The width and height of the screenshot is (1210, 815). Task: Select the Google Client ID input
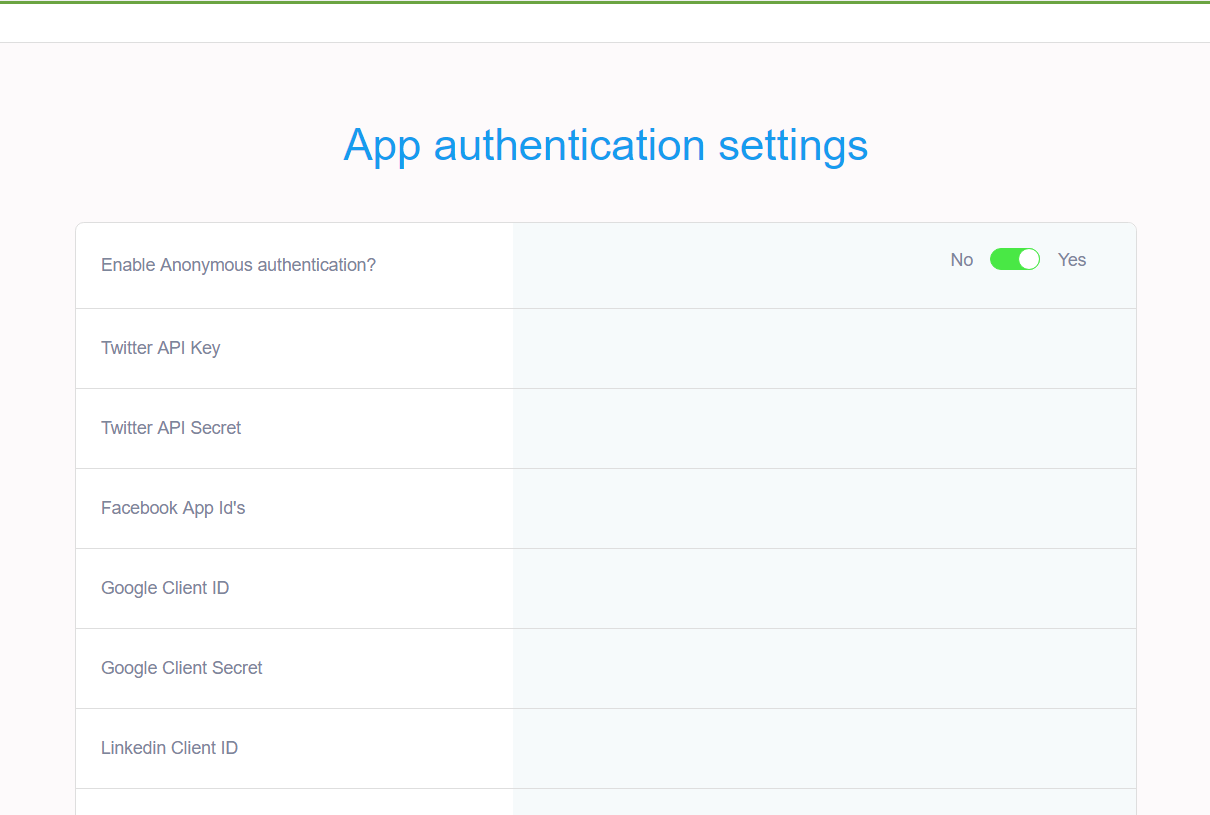point(824,589)
